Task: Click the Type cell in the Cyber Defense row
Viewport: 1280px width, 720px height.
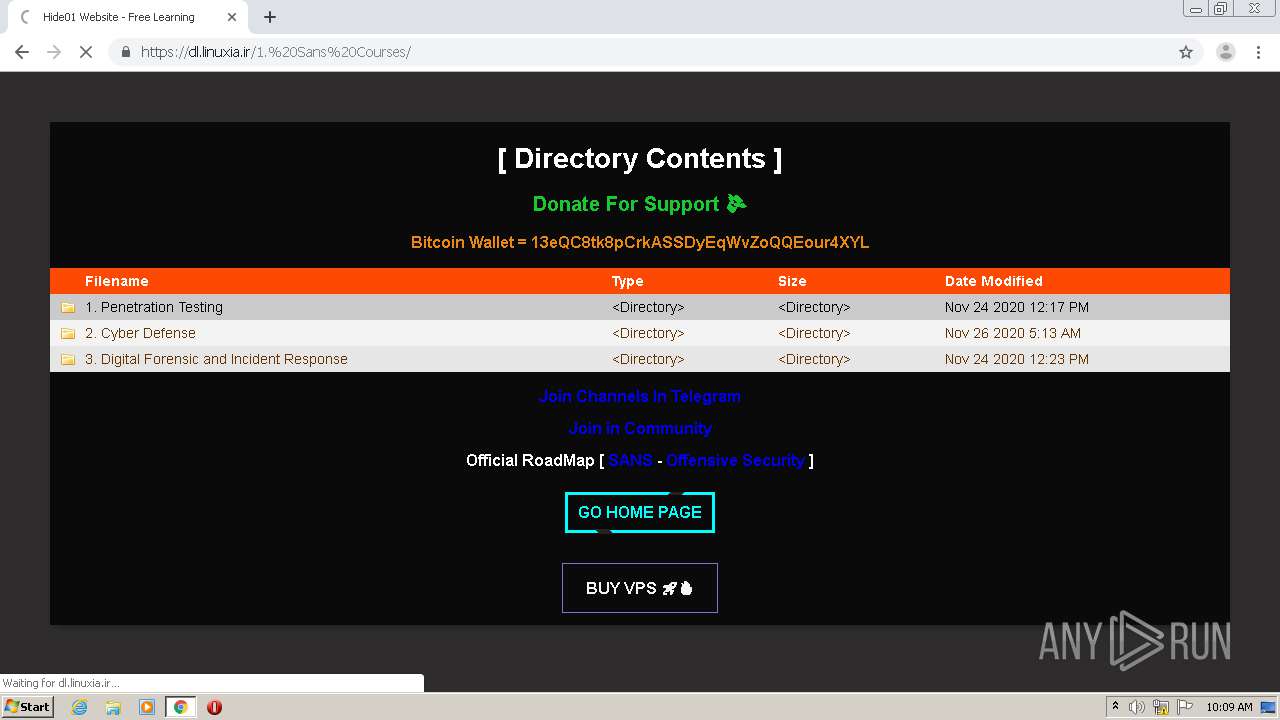Action: [x=648, y=333]
